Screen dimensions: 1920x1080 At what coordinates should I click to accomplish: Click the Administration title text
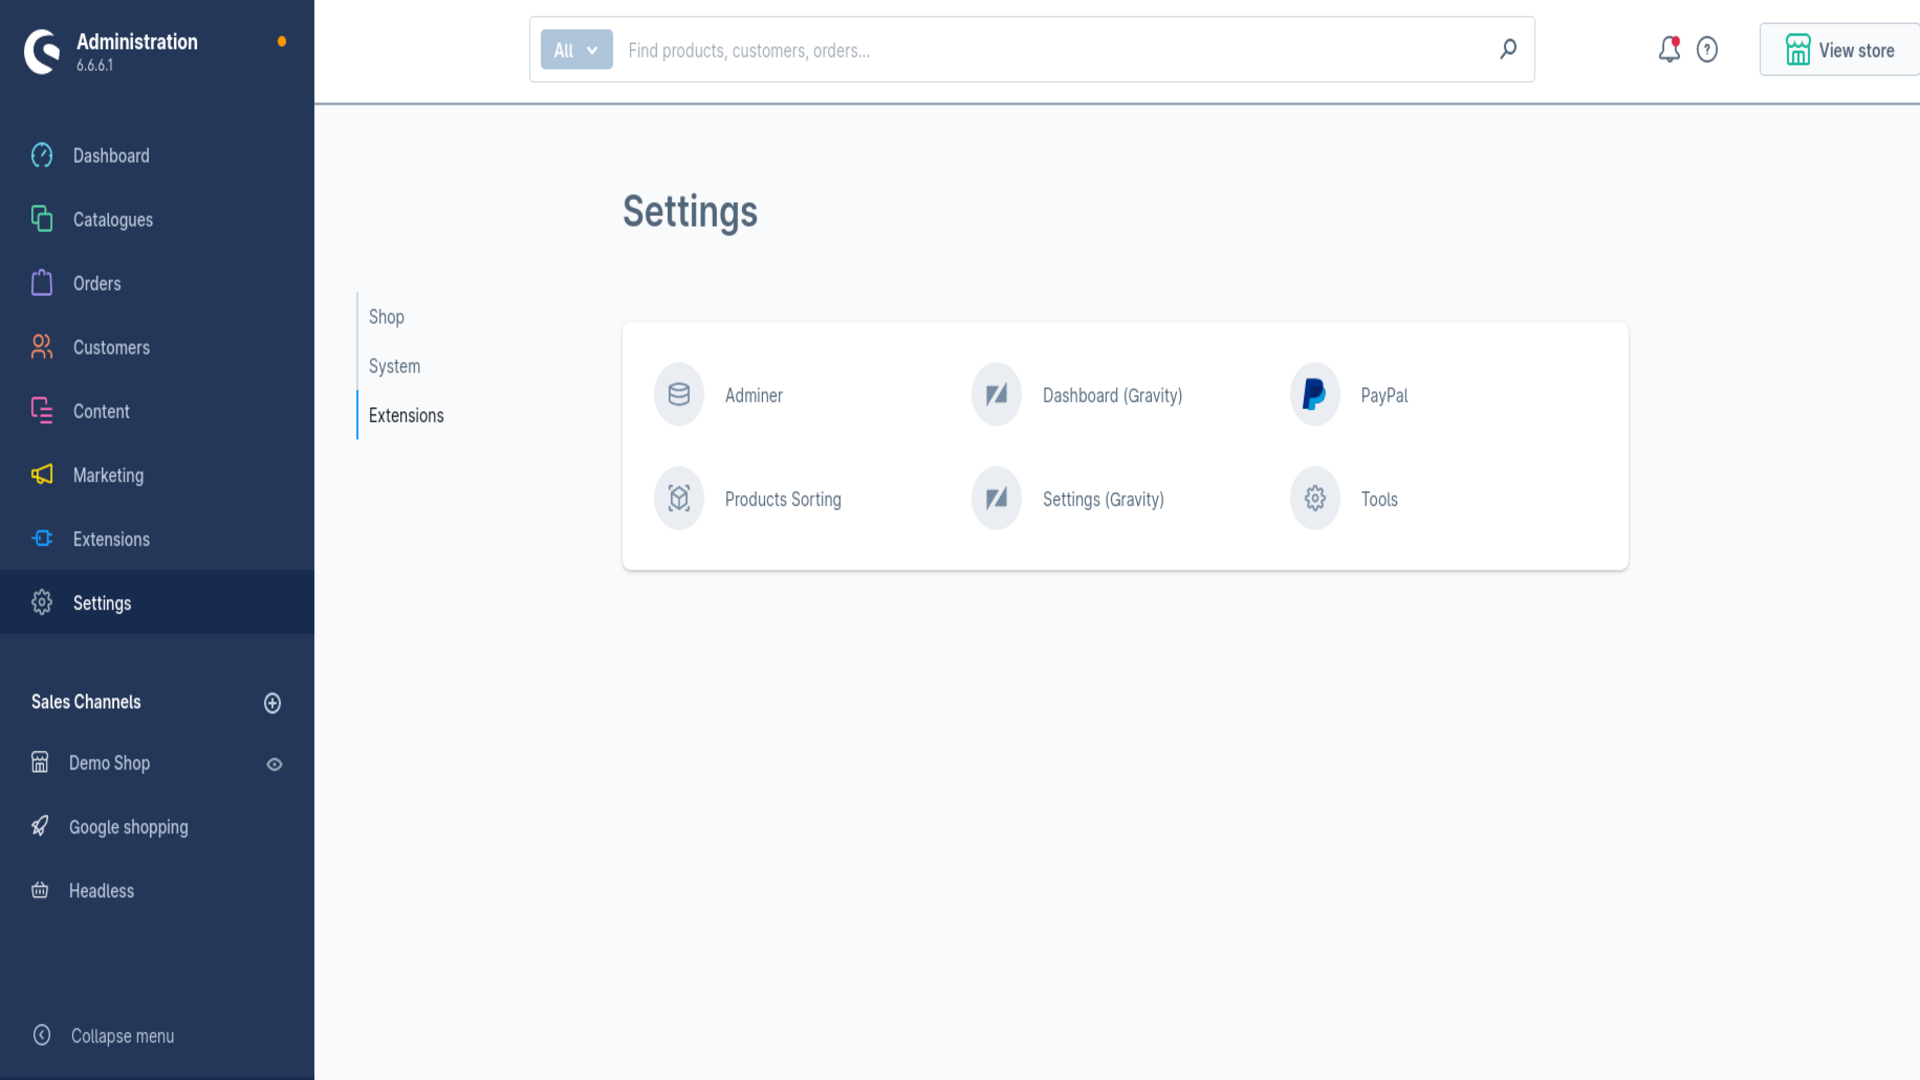pos(137,42)
